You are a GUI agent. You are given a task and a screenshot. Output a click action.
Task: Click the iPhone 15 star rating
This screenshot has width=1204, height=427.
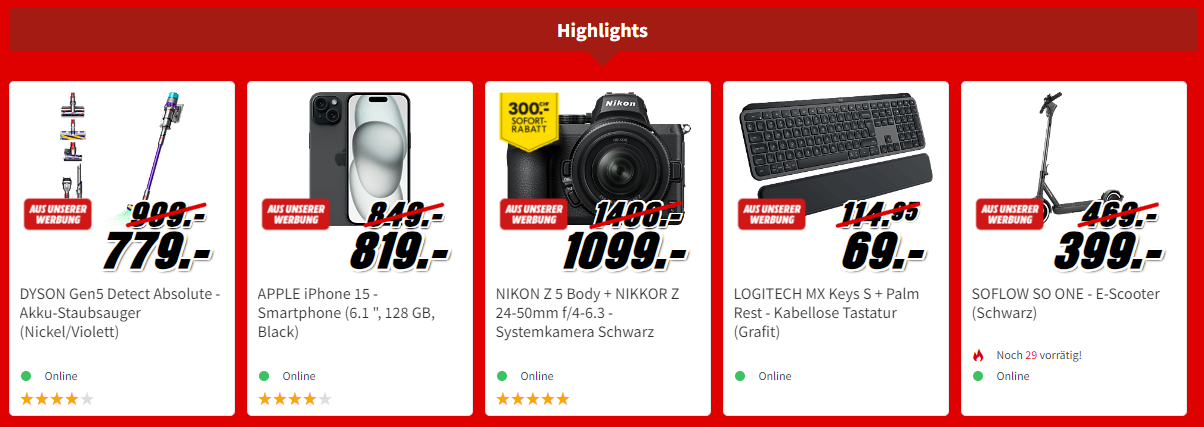295,399
